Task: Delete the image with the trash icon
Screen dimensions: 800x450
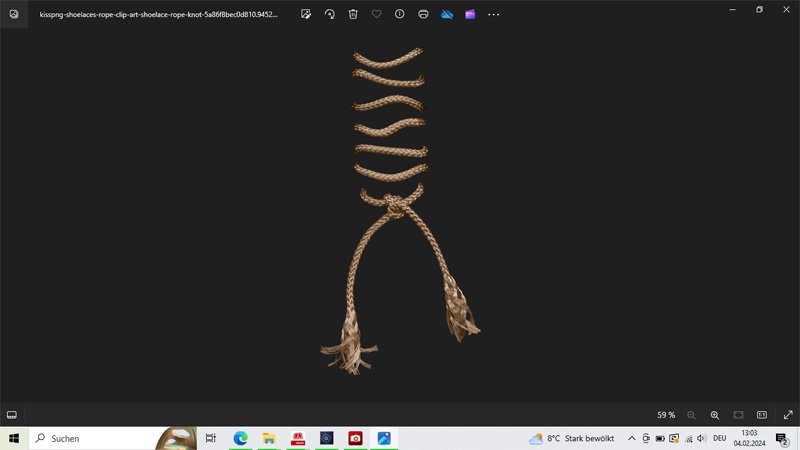Action: tap(353, 15)
